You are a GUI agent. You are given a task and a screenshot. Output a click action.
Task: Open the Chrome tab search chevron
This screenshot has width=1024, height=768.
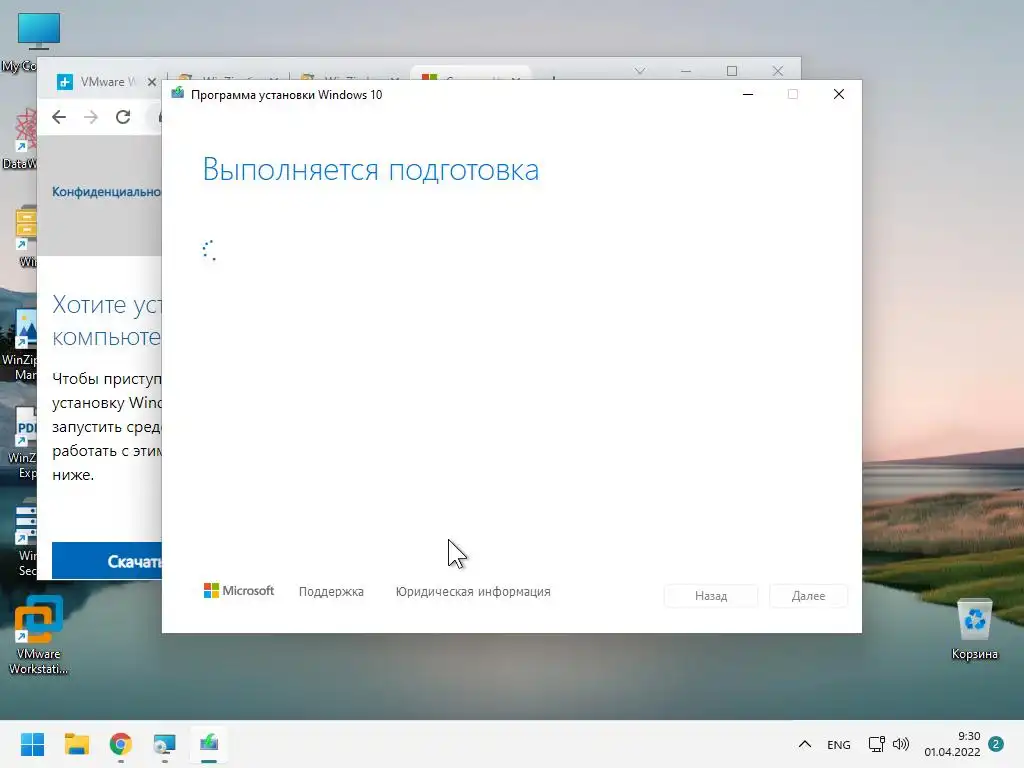click(640, 71)
